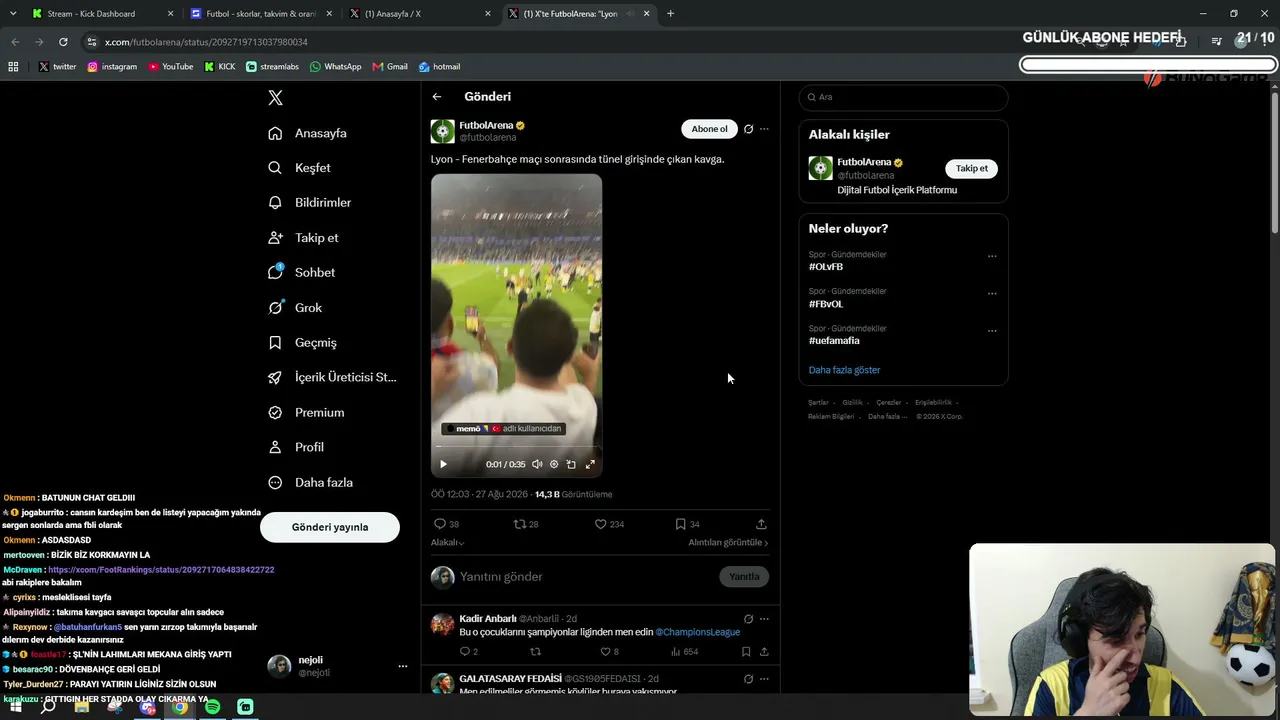Click the X logo in the sidebar
The height and width of the screenshot is (720, 1280).
click(276, 98)
